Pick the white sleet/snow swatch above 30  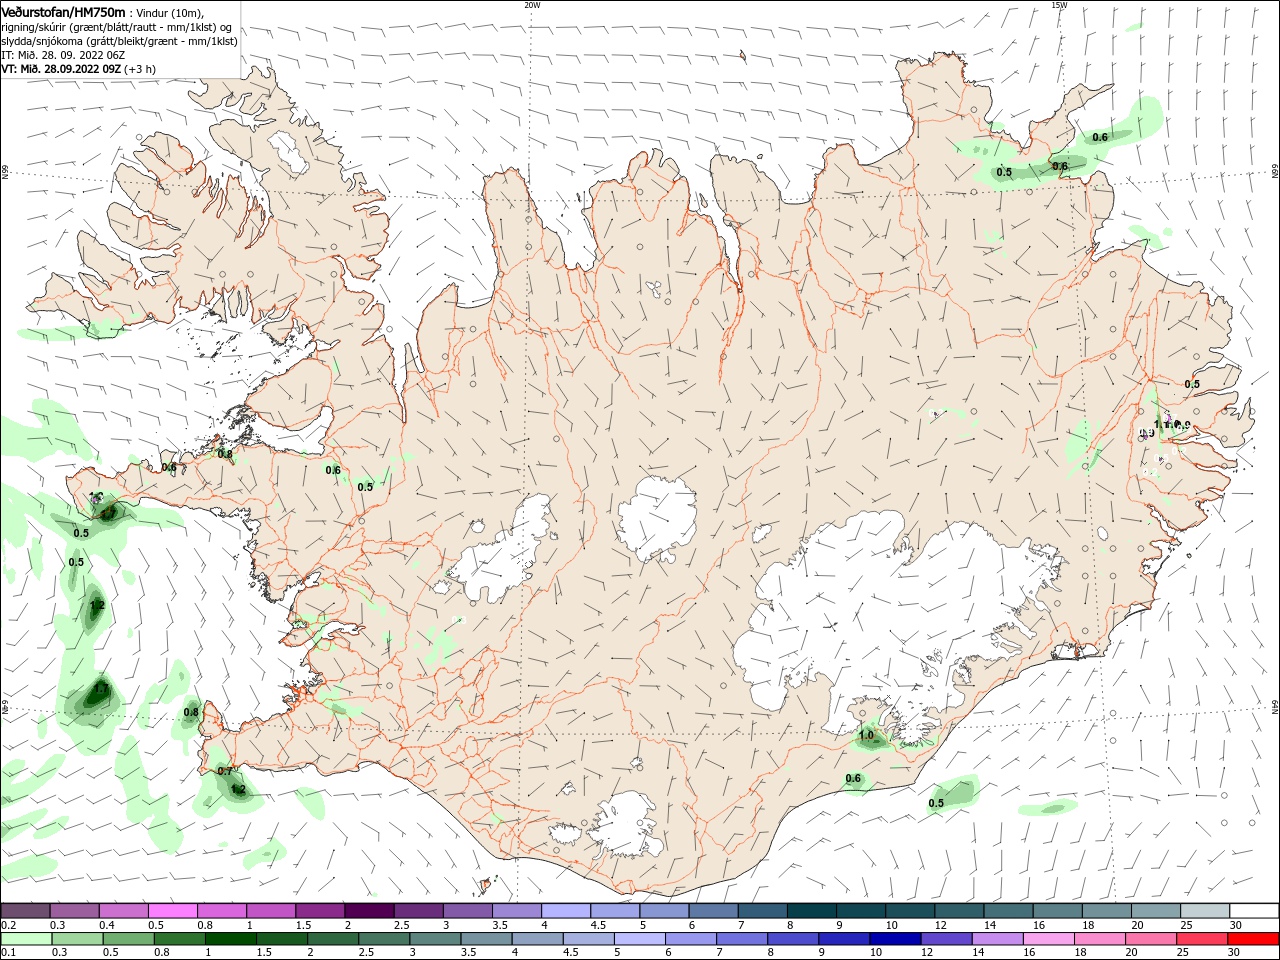pyautogui.click(x=1254, y=911)
